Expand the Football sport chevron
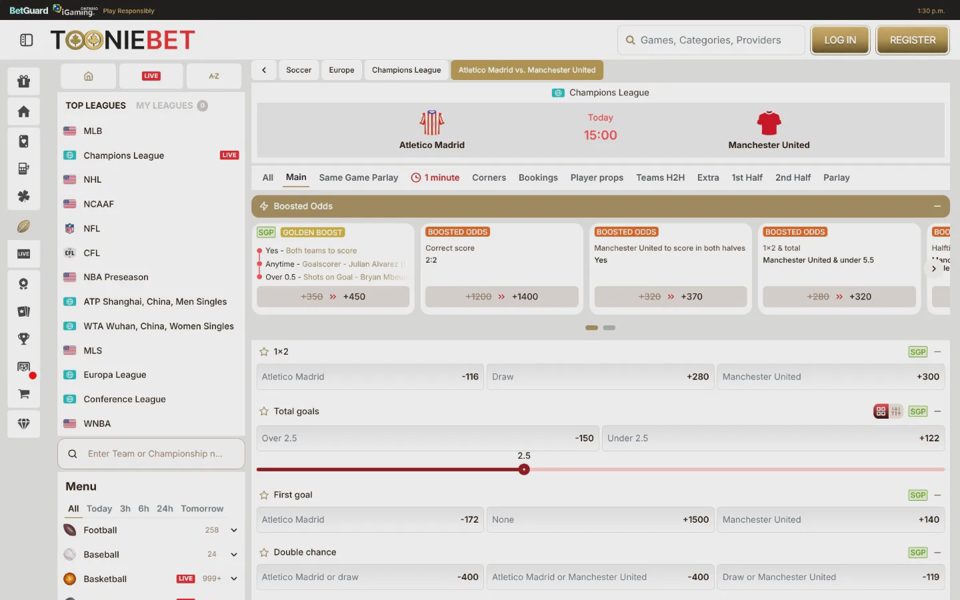This screenshot has height=600, width=960. point(234,530)
